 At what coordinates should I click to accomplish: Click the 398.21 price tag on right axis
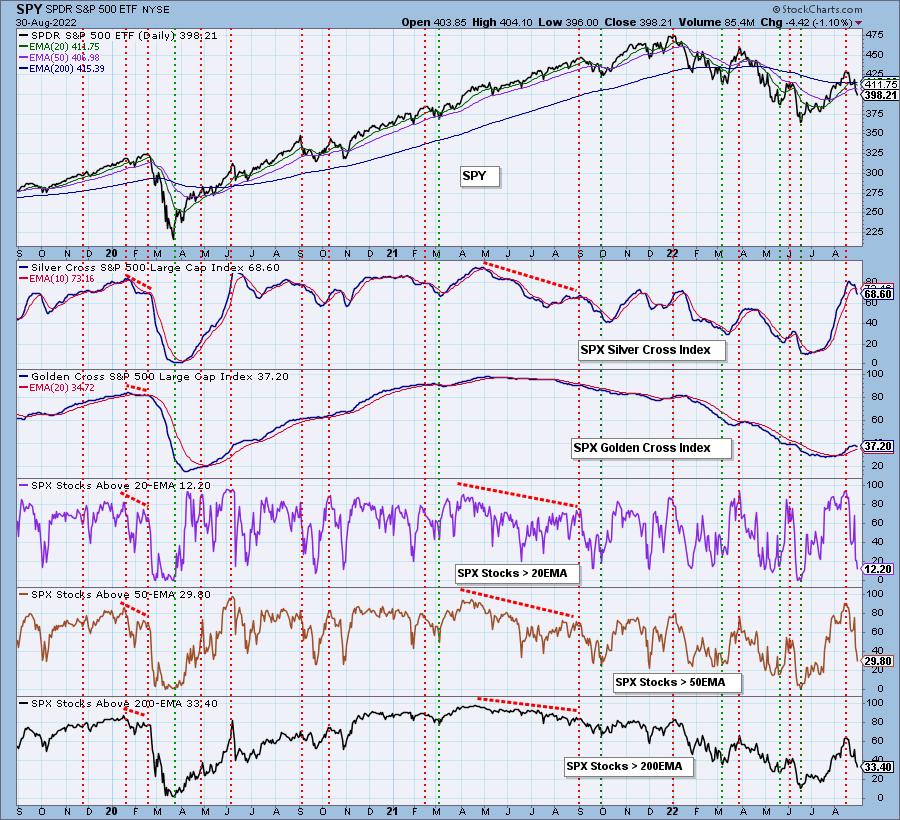point(880,95)
